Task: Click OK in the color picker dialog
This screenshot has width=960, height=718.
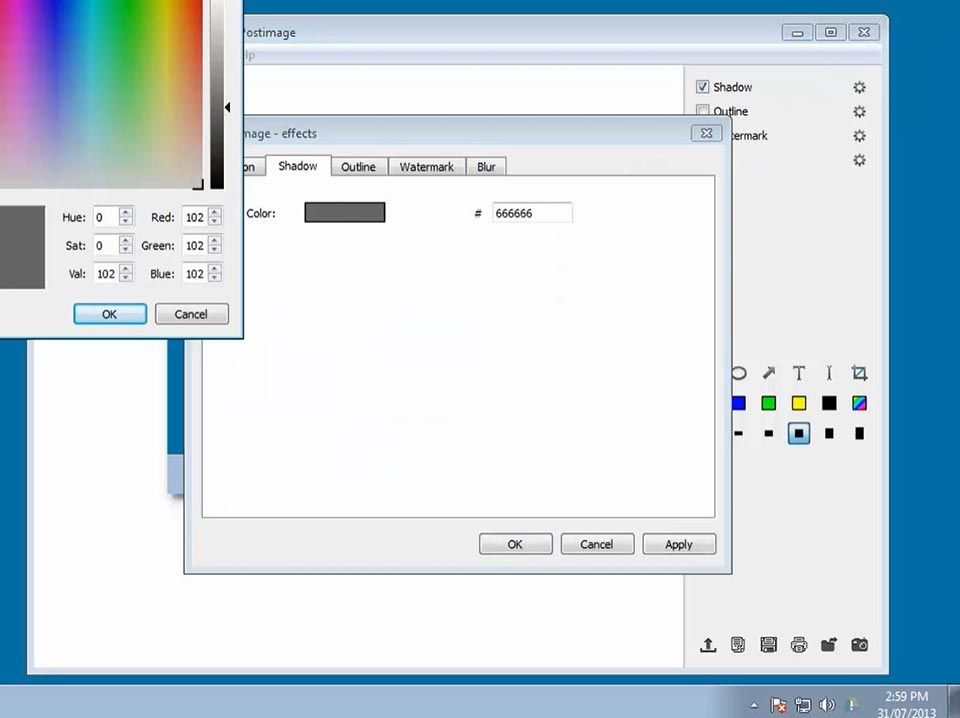Action: (110, 314)
